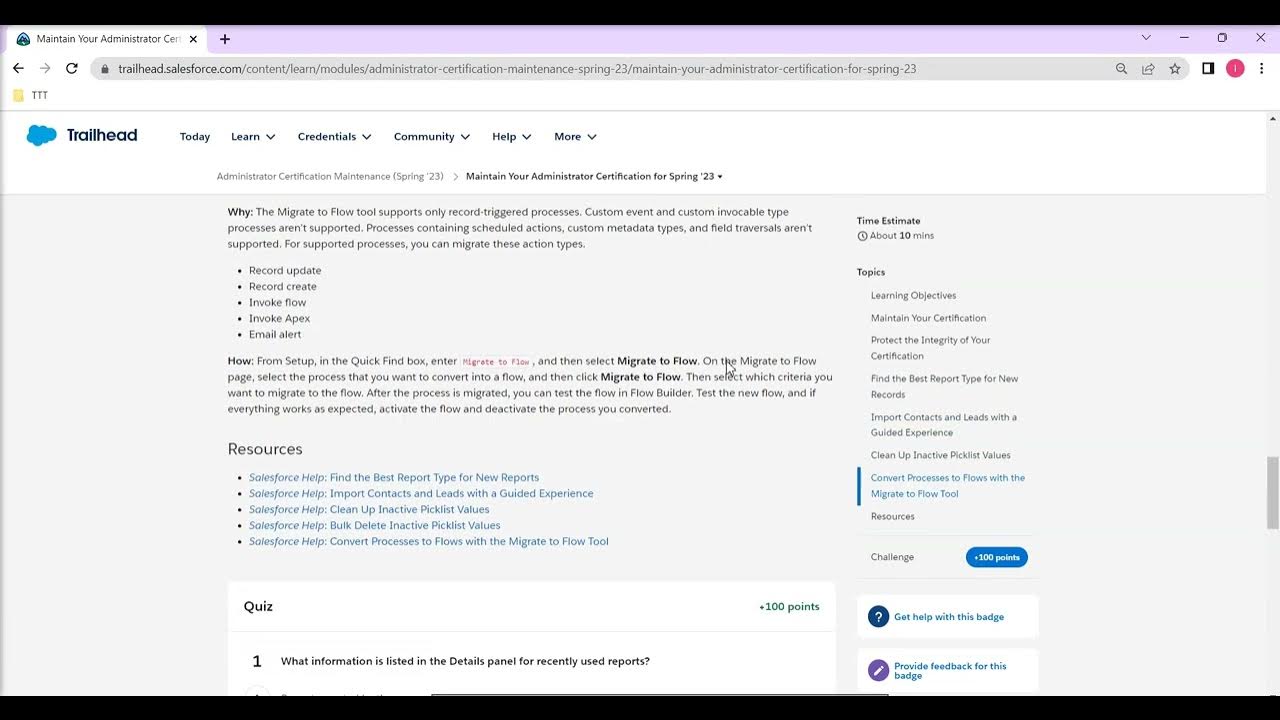
Task: Click the share page icon in address bar
Action: [x=1148, y=69]
